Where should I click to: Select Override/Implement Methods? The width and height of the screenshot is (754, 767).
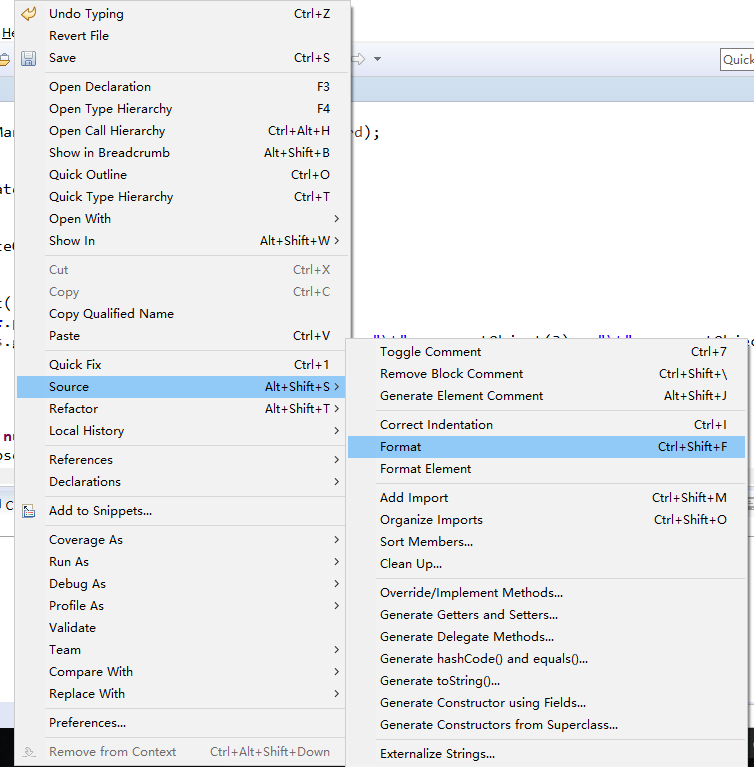tap(547, 592)
